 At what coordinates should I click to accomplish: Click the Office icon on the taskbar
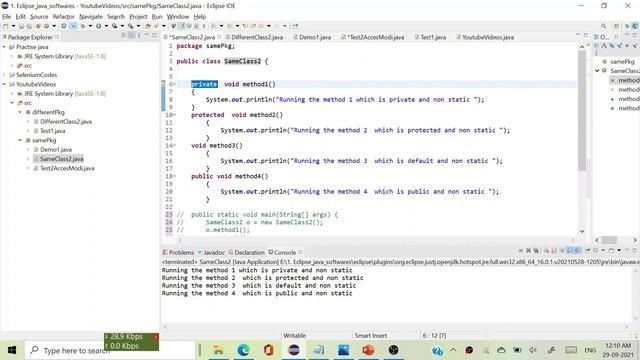(268, 350)
